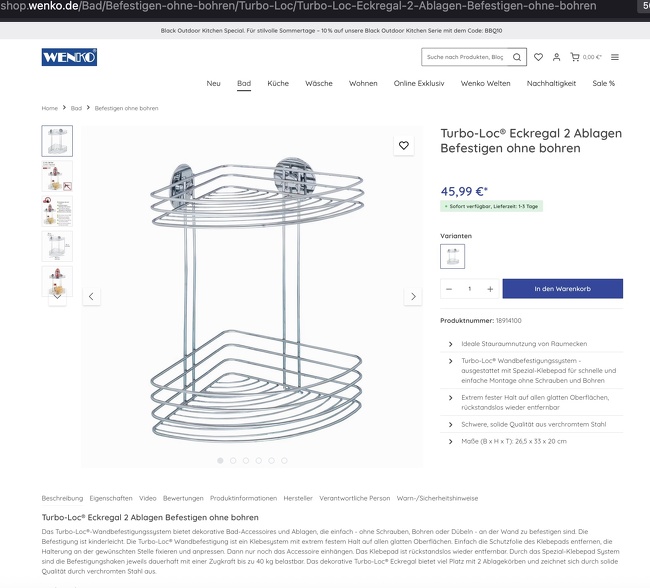Open the user account icon
Viewport: 650px width, 588px height.
(556, 57)
